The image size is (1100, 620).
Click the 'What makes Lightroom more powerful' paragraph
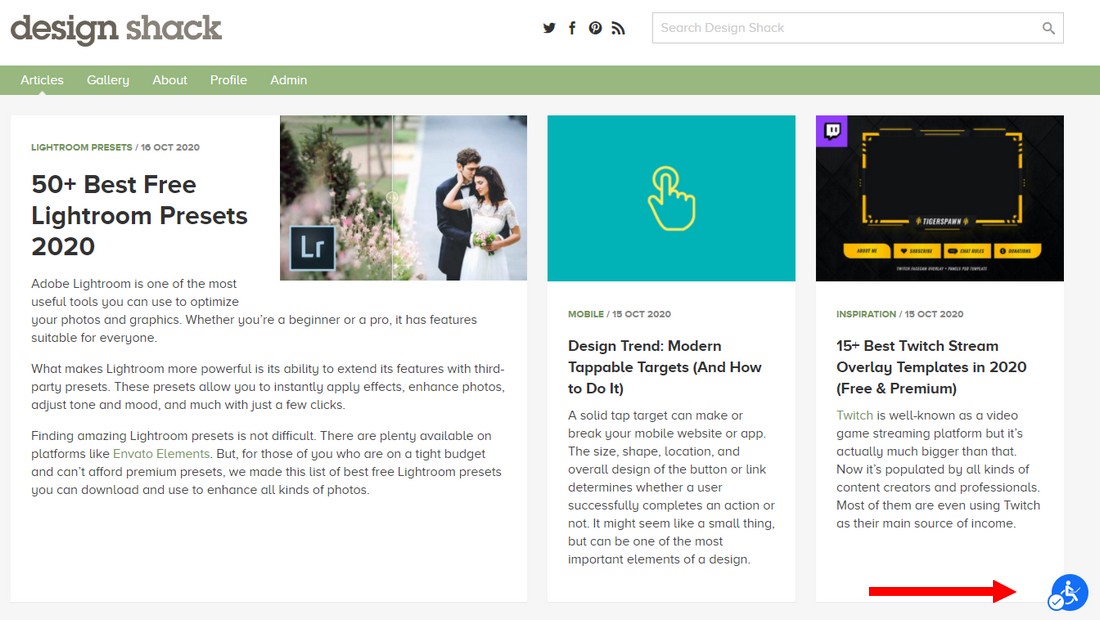tap(268, 386)
